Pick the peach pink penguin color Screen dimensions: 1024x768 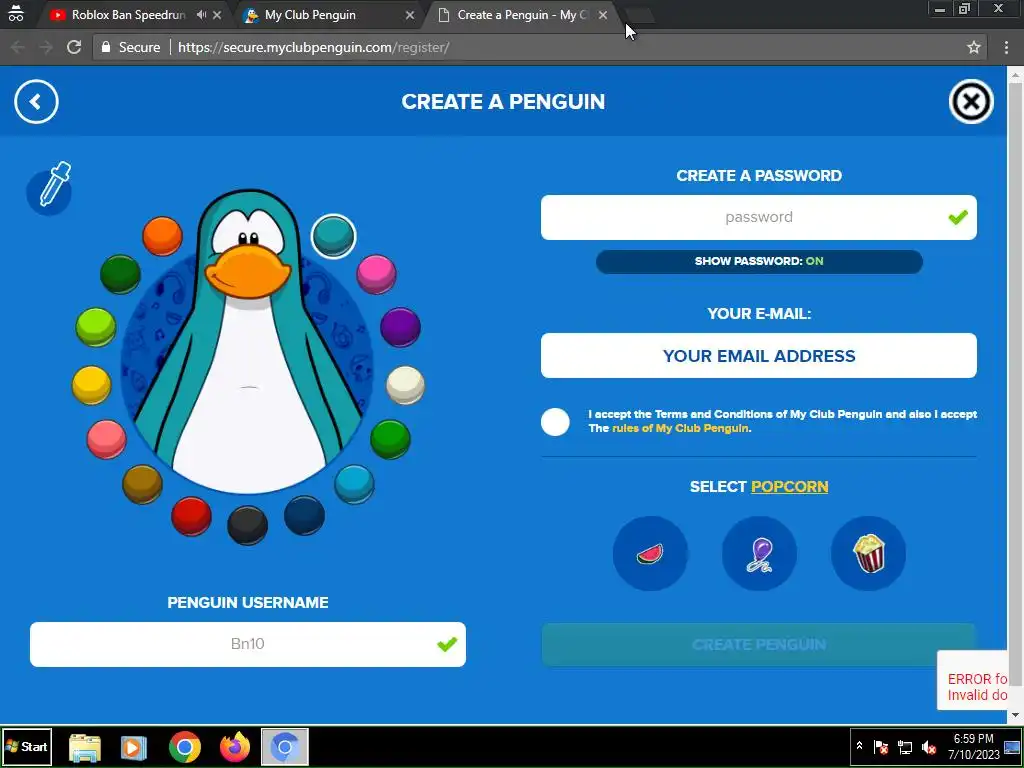pyautogui.click(x=106, y=439)
